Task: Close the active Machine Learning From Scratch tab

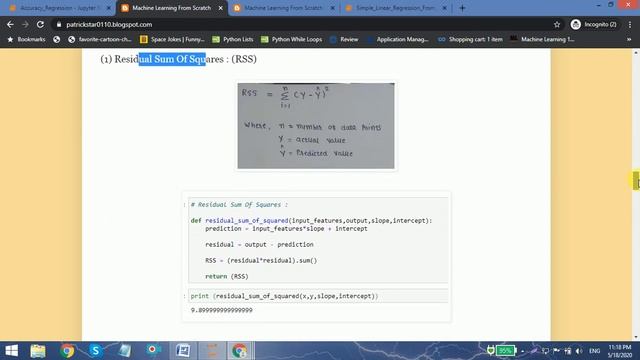Action: pyautogui.click(x=220, y=8)
